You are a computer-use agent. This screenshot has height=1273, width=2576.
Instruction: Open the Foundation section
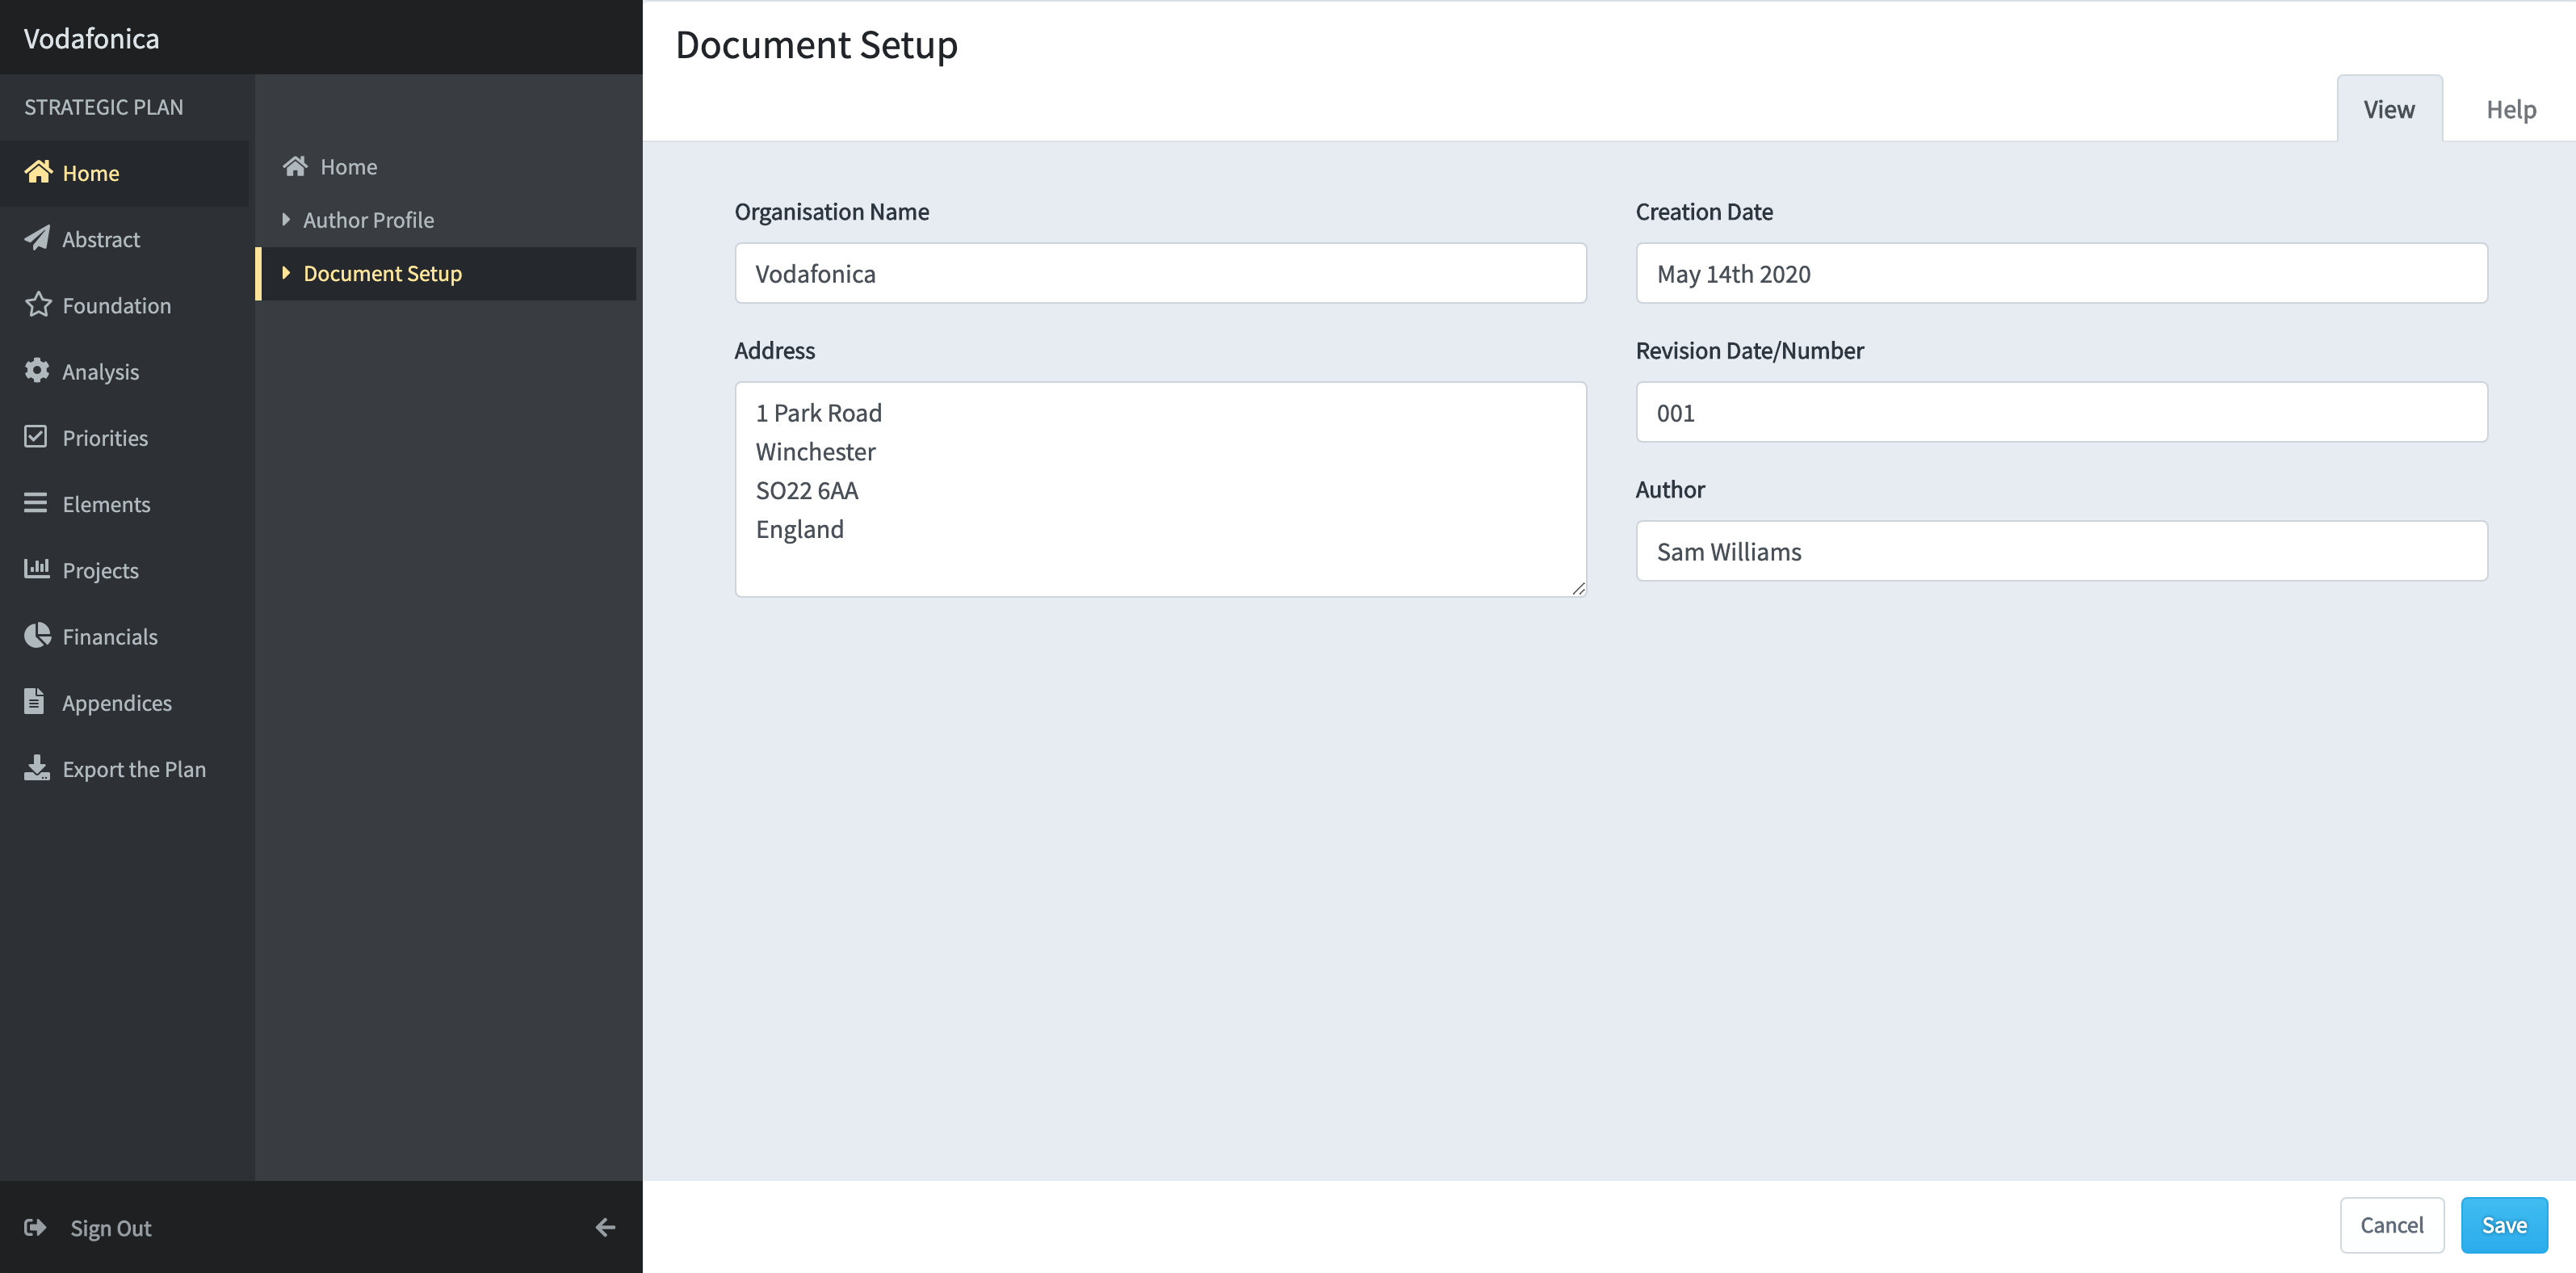[x=124, y=305]
